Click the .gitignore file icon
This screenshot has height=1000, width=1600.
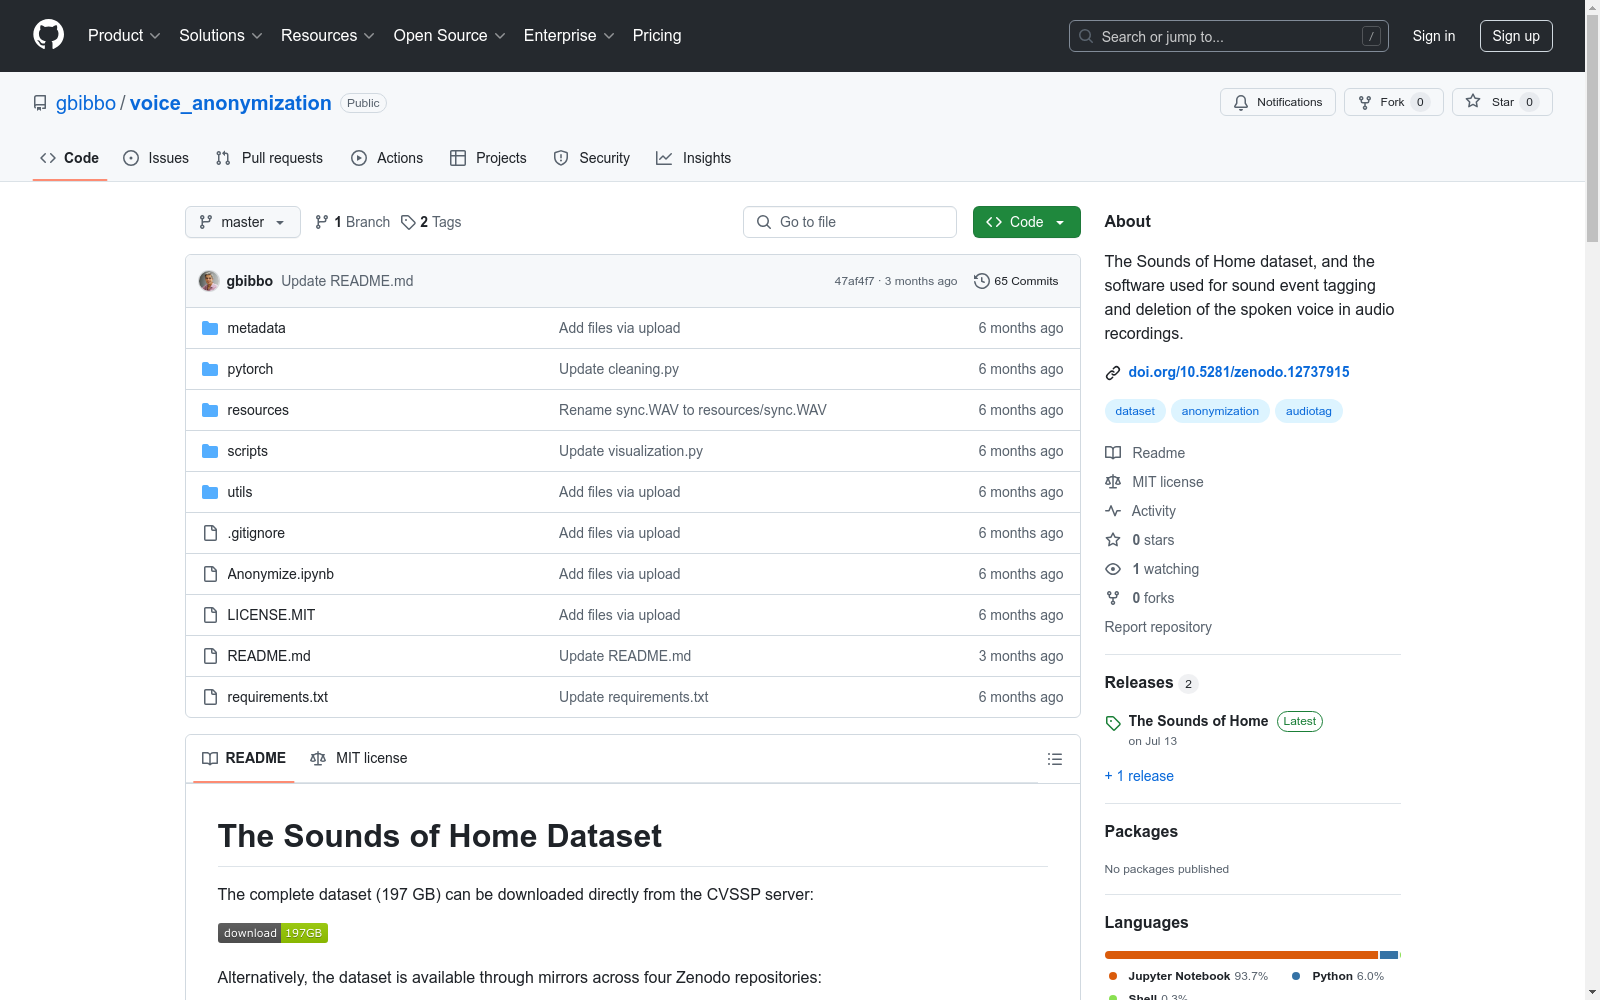point(210,533)
